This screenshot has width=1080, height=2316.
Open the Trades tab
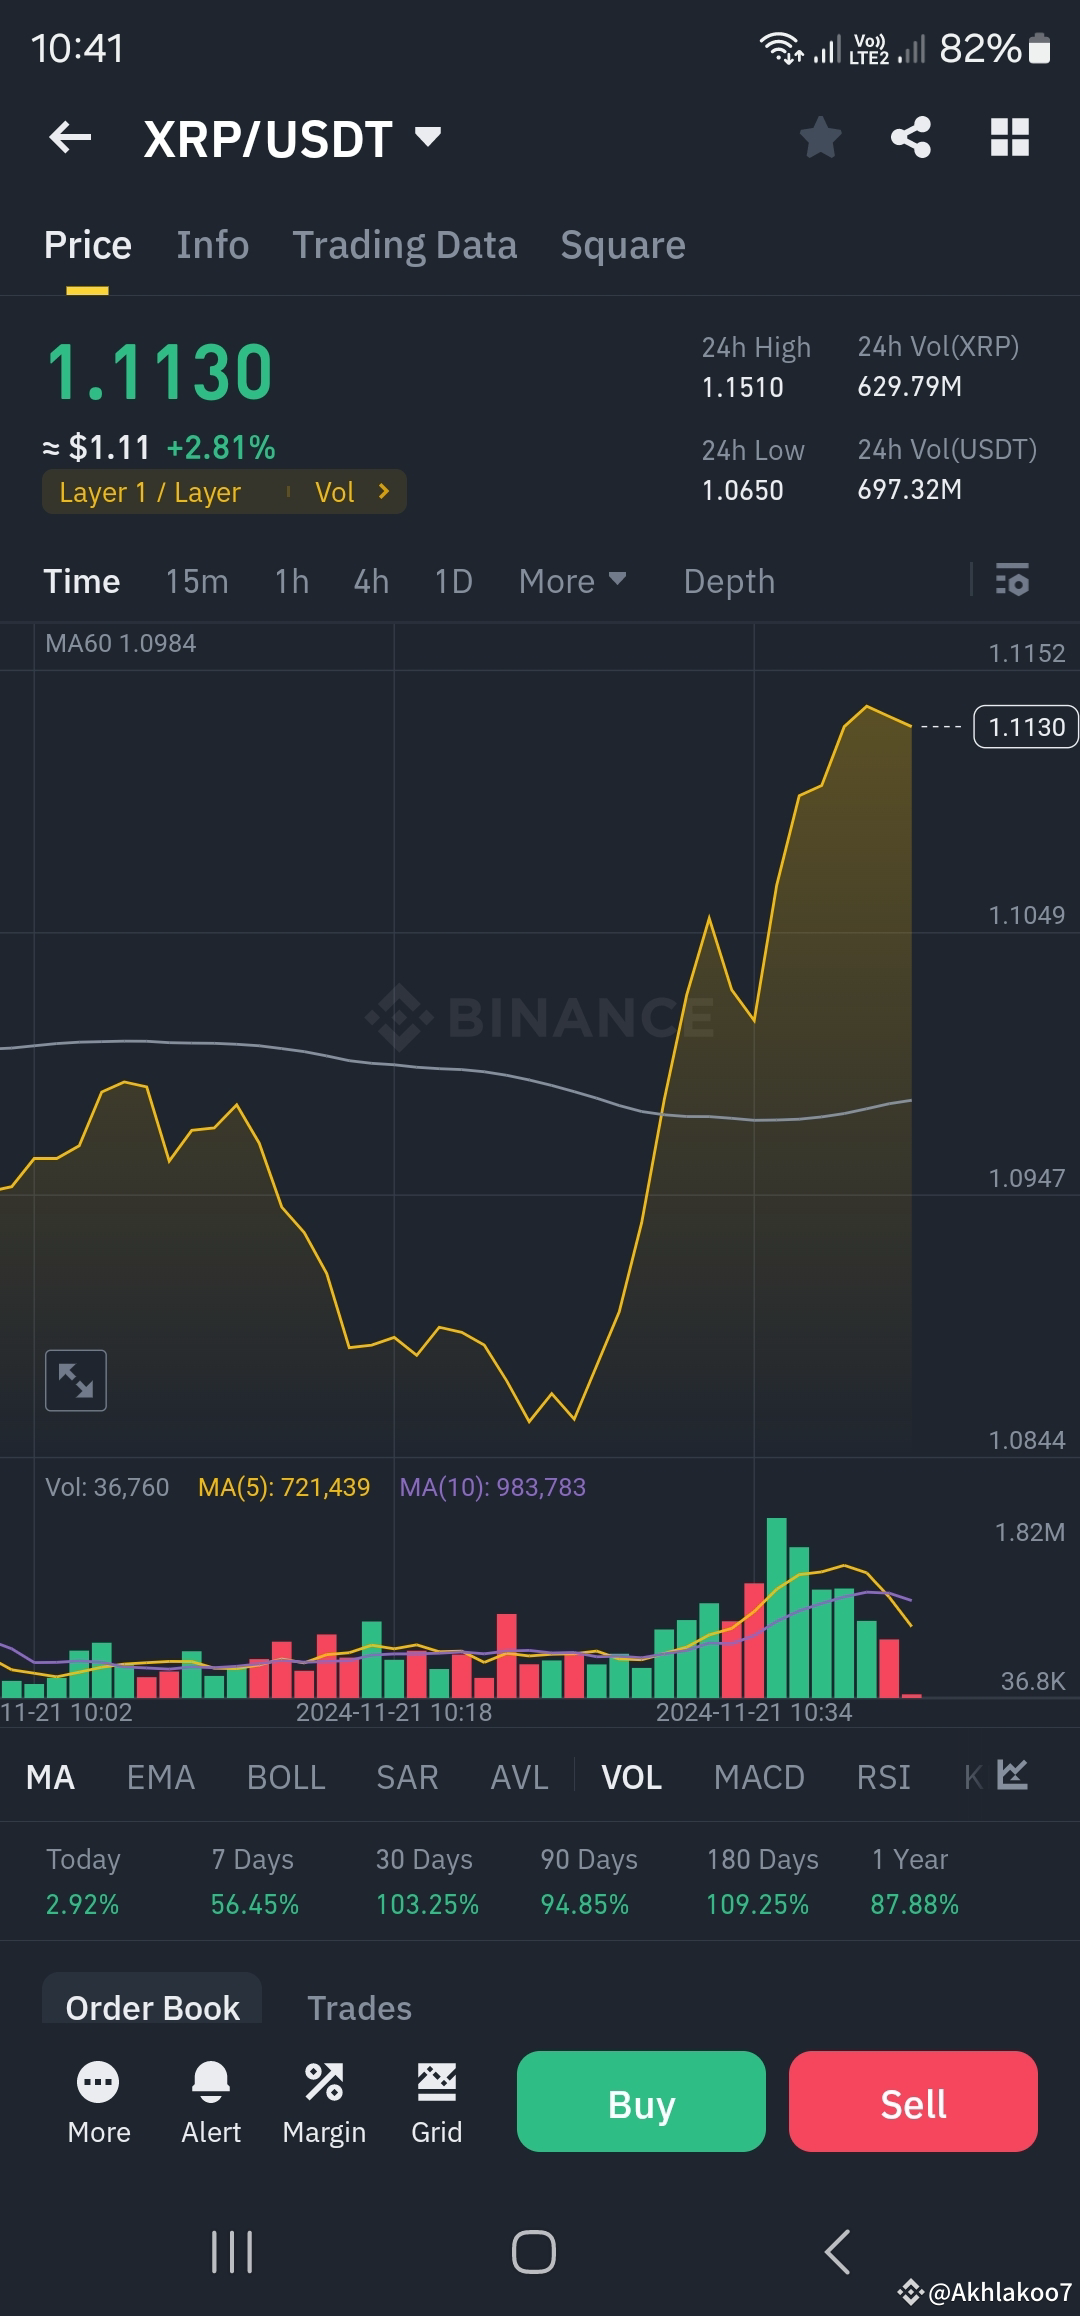[x=359, y=2007]
